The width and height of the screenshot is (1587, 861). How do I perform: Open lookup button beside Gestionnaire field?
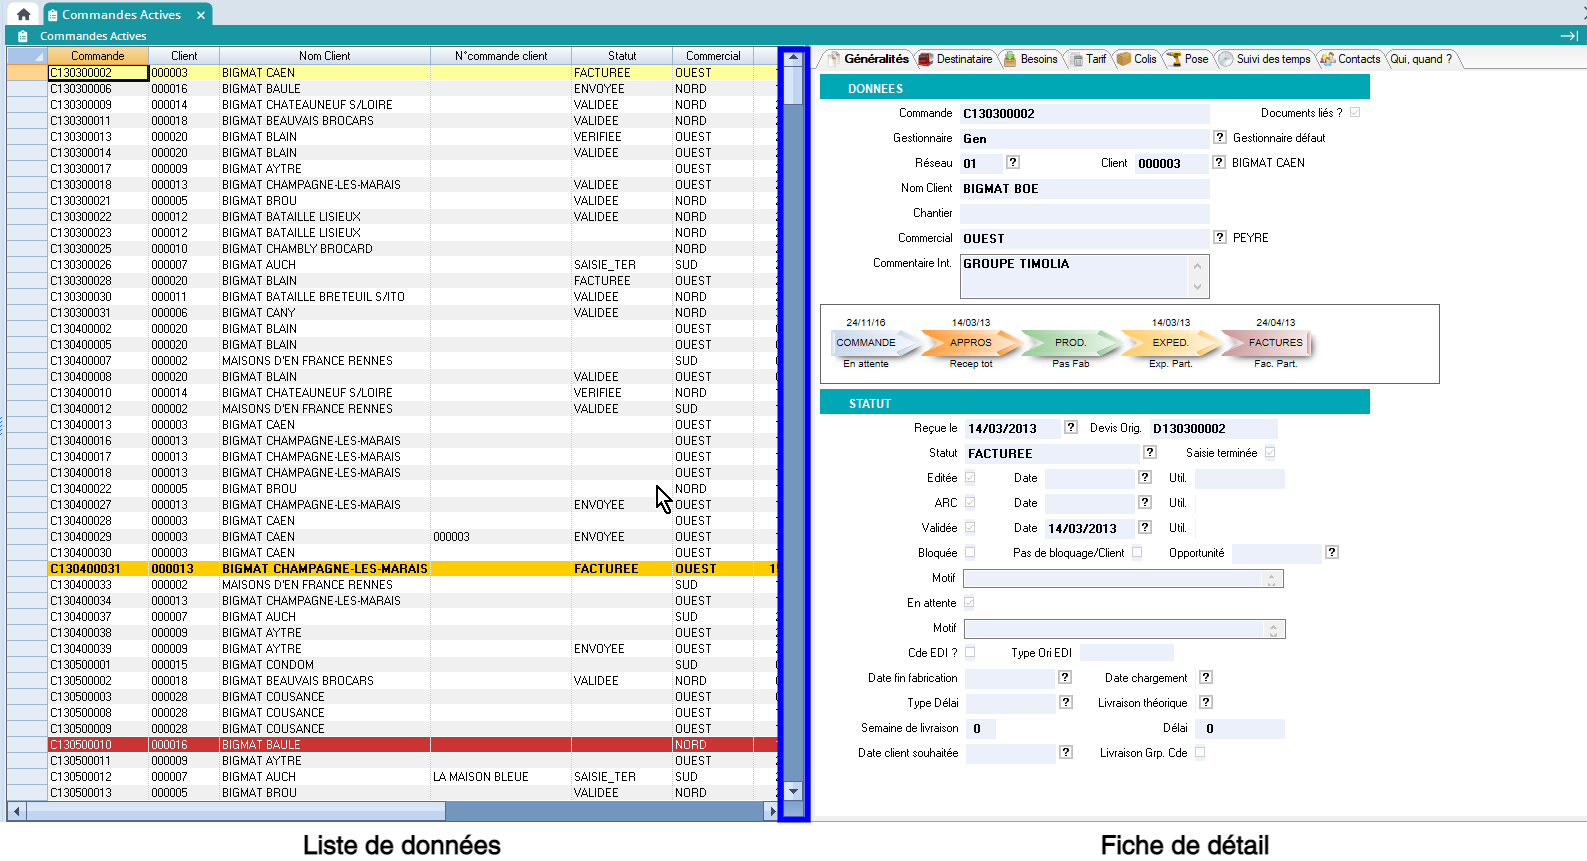point(1219,138)
